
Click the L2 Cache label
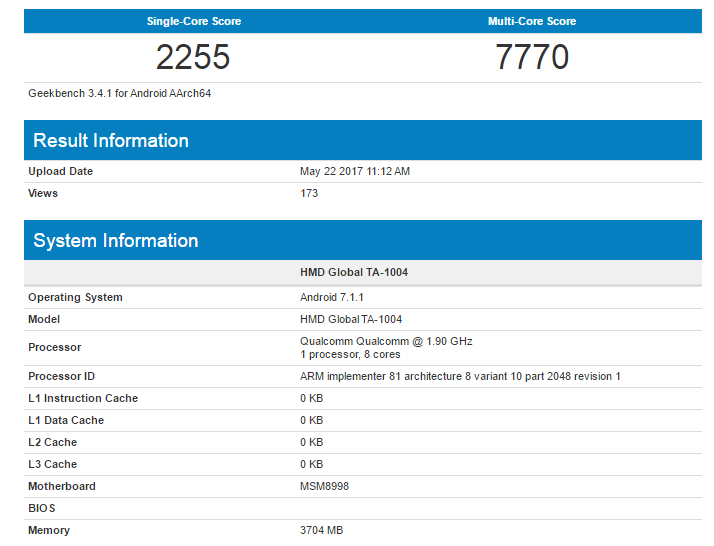tap(52, 442)
